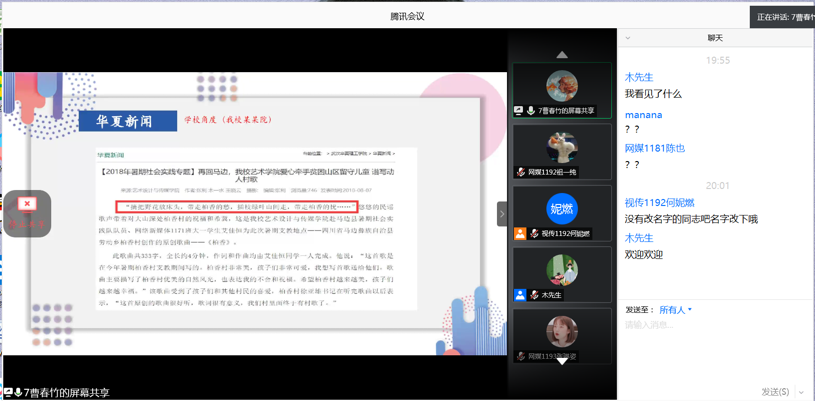Expand the send options arrow beside 发送(S)
Image resolution: width=815 pixels, height=401 pixels.
[801, 392]
